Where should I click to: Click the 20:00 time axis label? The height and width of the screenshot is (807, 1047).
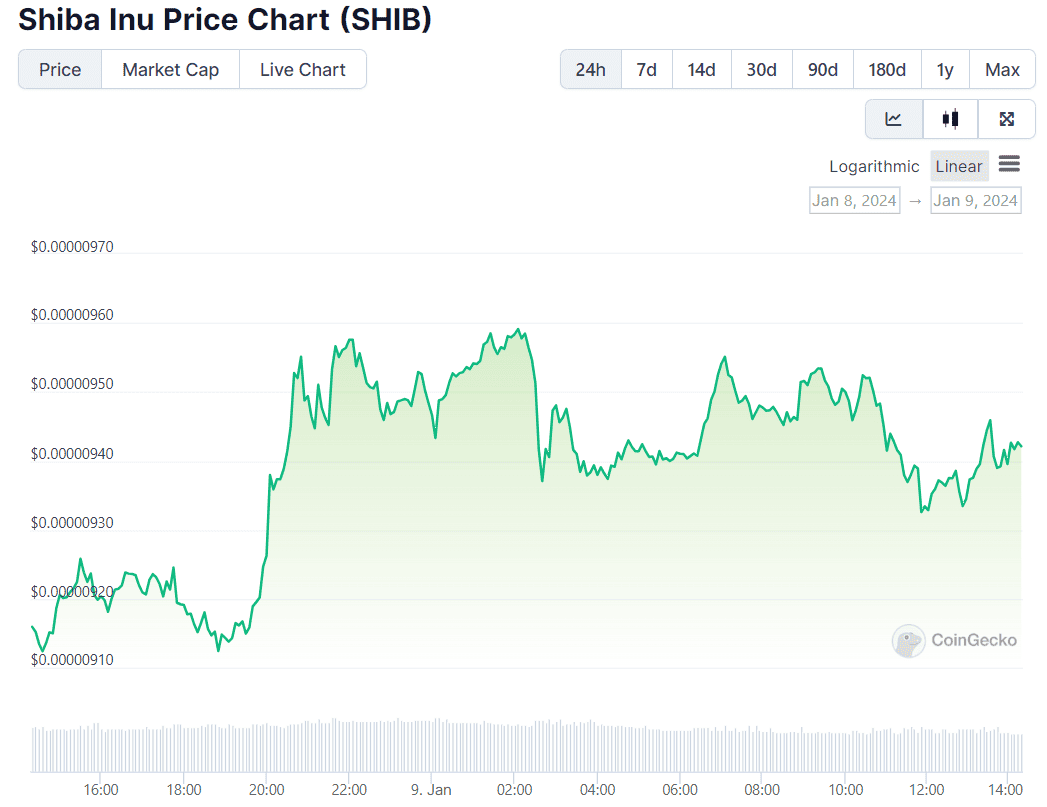266,790
